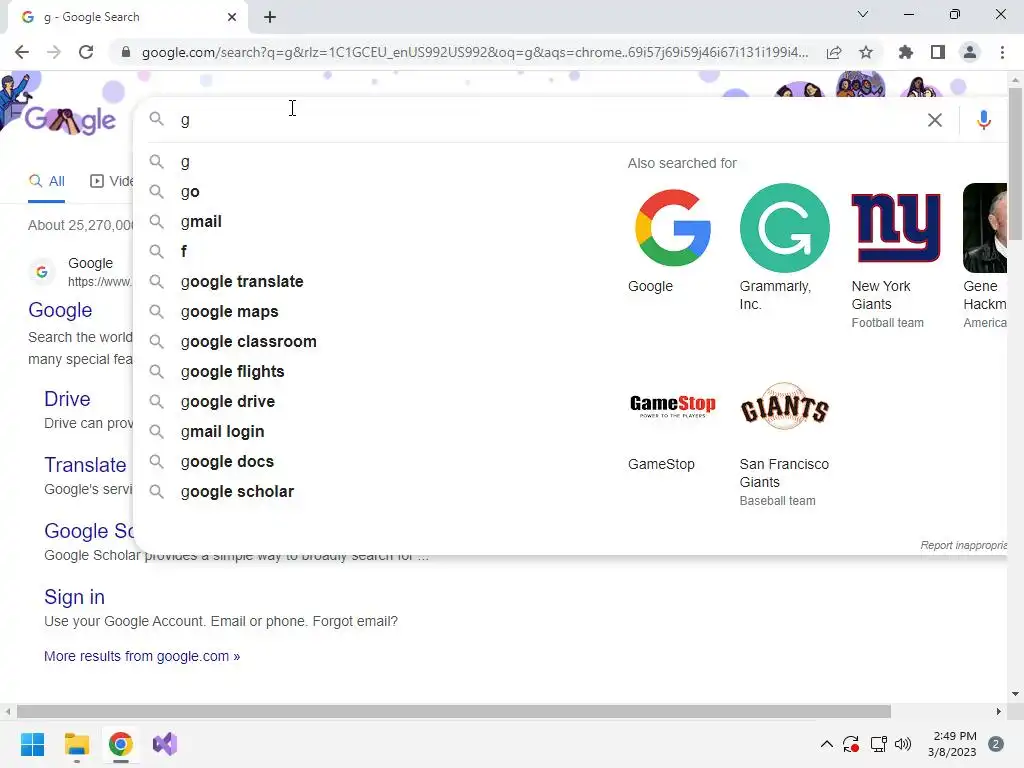Viewport: 1024px width, 768px height.
Task: Switch to the All results tab
Action: pyautogui.click(x=47, y=182)
